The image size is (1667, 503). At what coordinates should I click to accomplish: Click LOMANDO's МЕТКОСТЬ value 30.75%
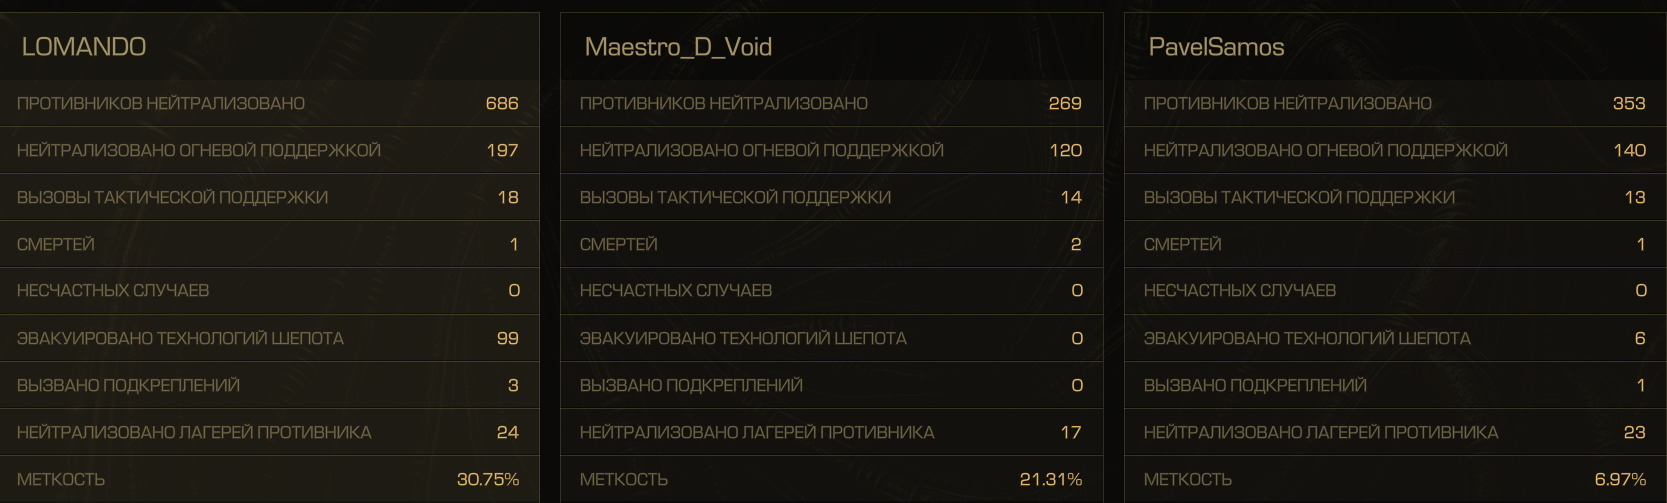tap(488, 479)
